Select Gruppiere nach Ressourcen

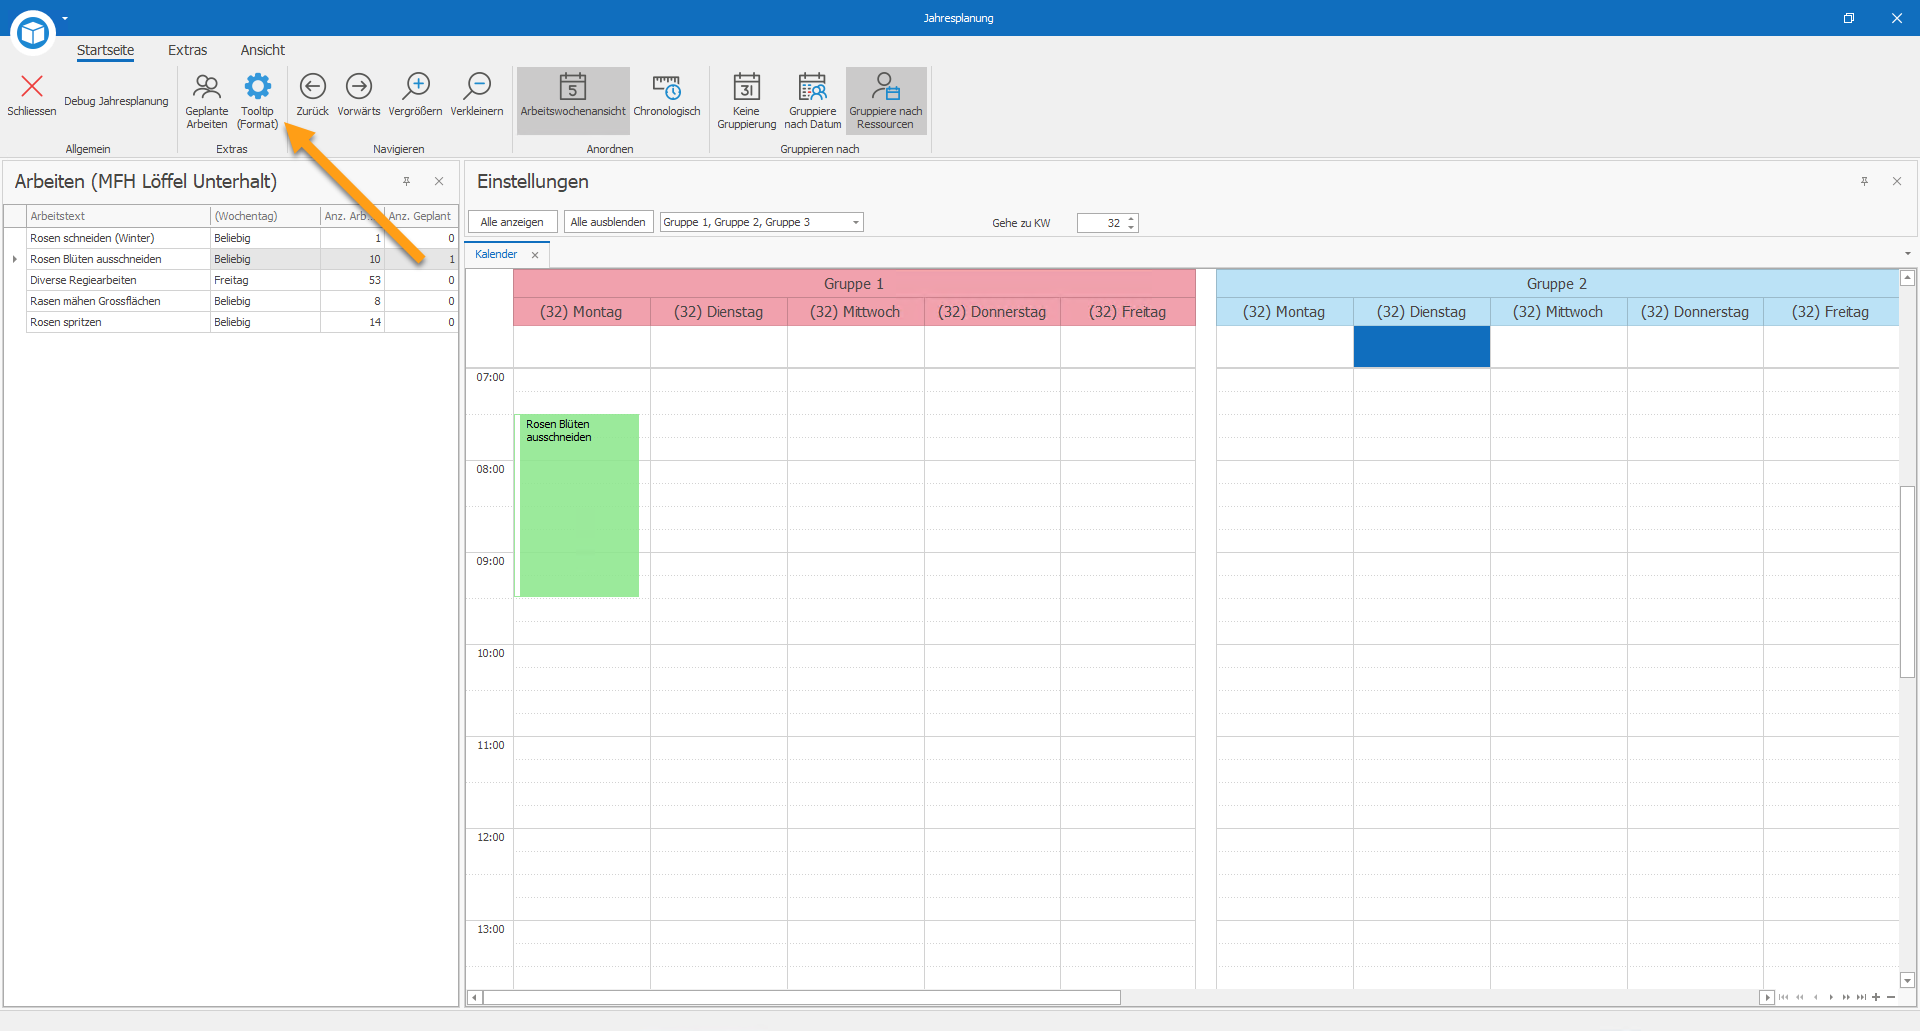point(886,101)
